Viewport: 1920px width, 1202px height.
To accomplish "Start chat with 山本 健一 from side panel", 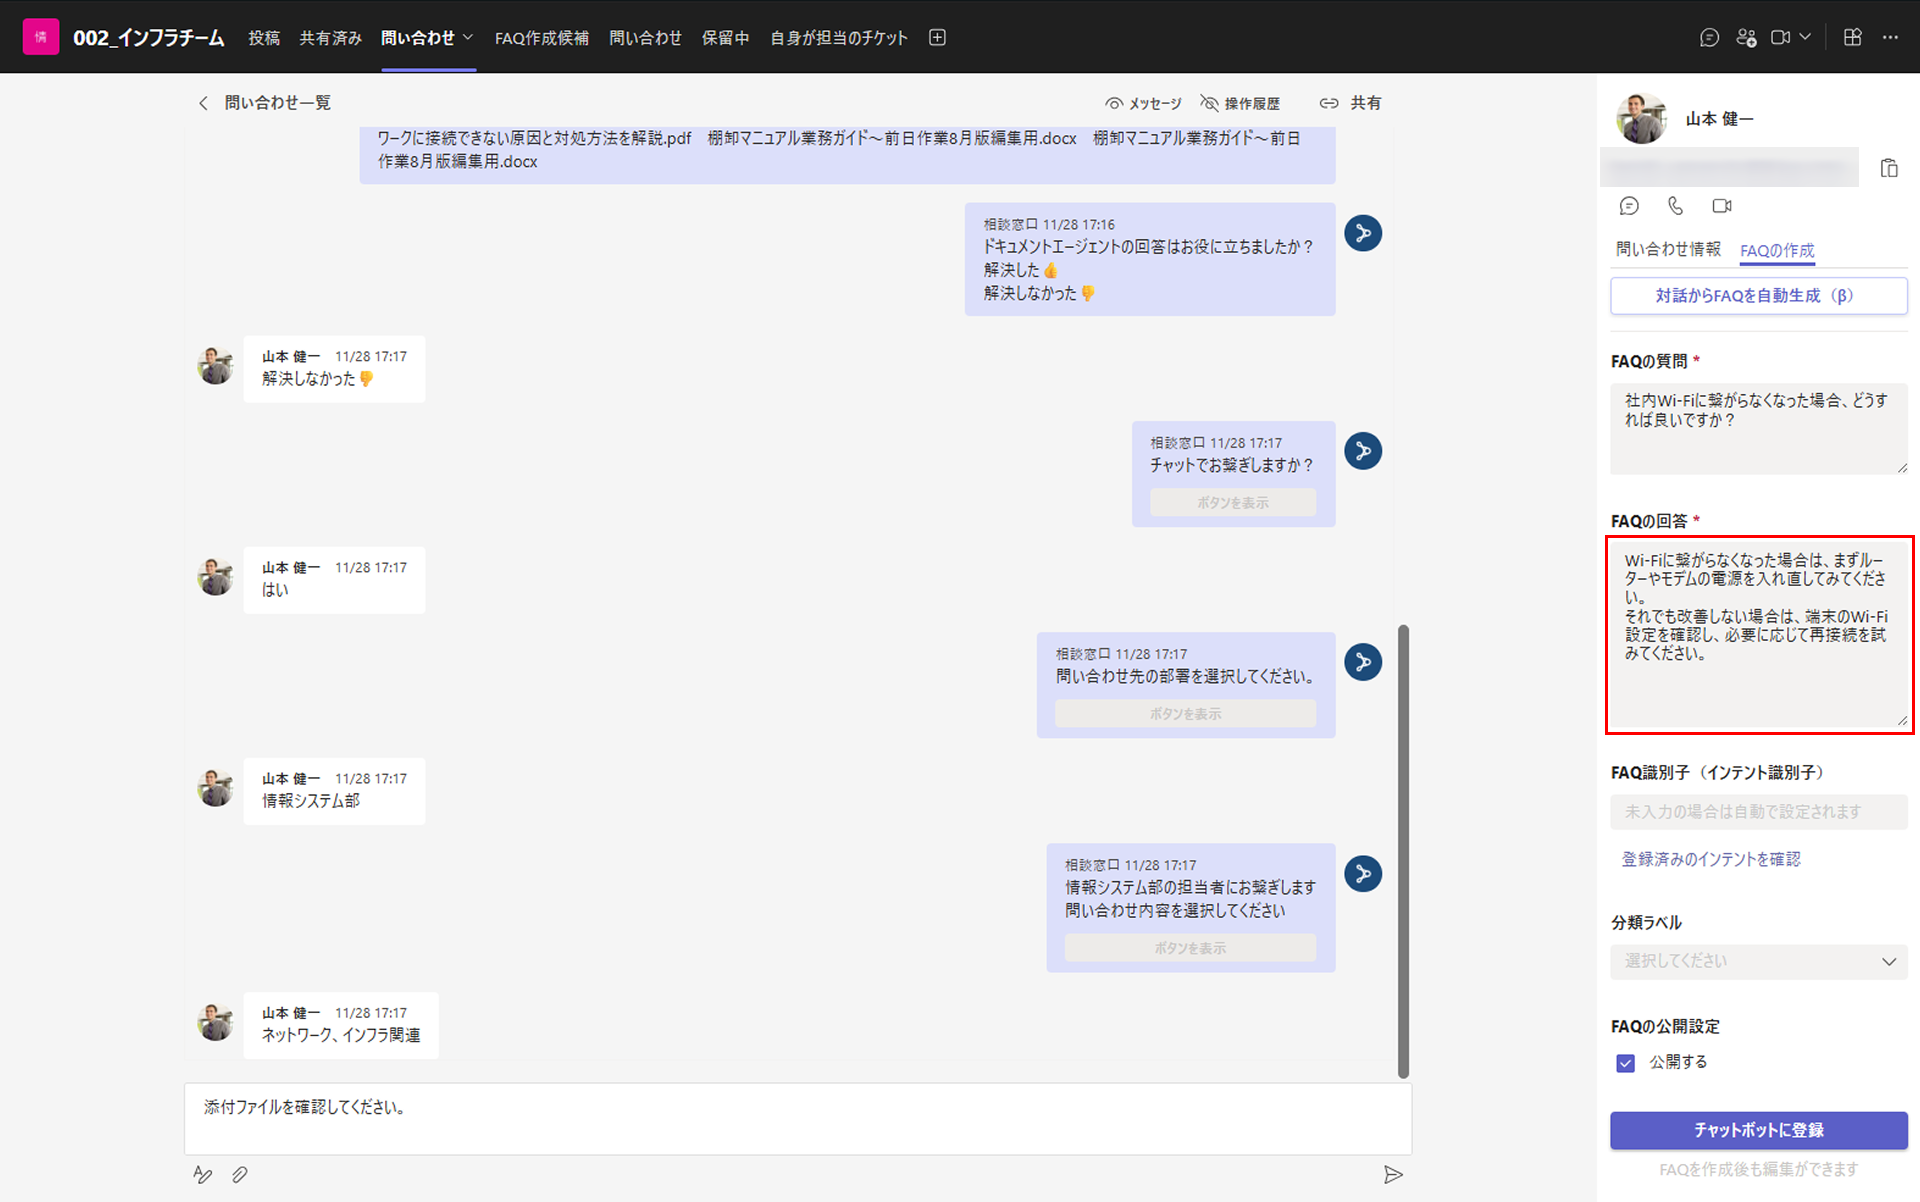I will pyautogui.click(x=1629, y=206).
